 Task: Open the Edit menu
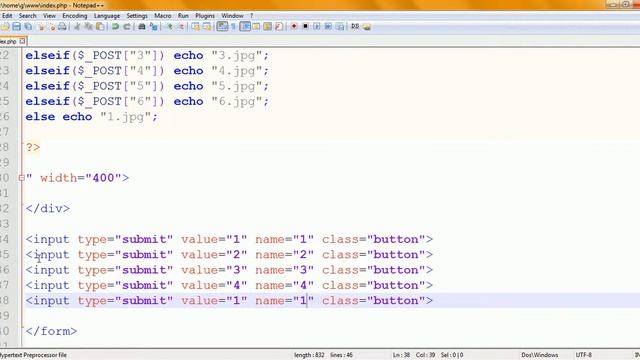pyautogui.click(x=7, y=16)
